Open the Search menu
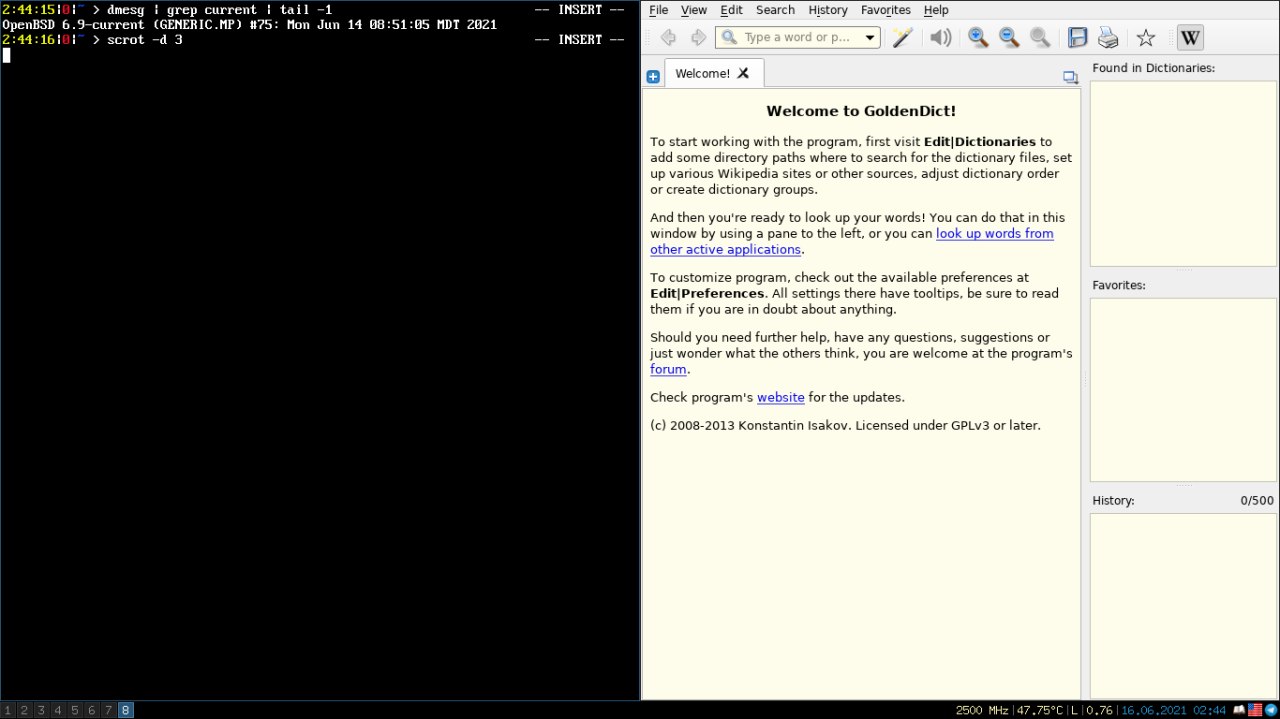The image size is (1280, 719). (x=775, y=10)
